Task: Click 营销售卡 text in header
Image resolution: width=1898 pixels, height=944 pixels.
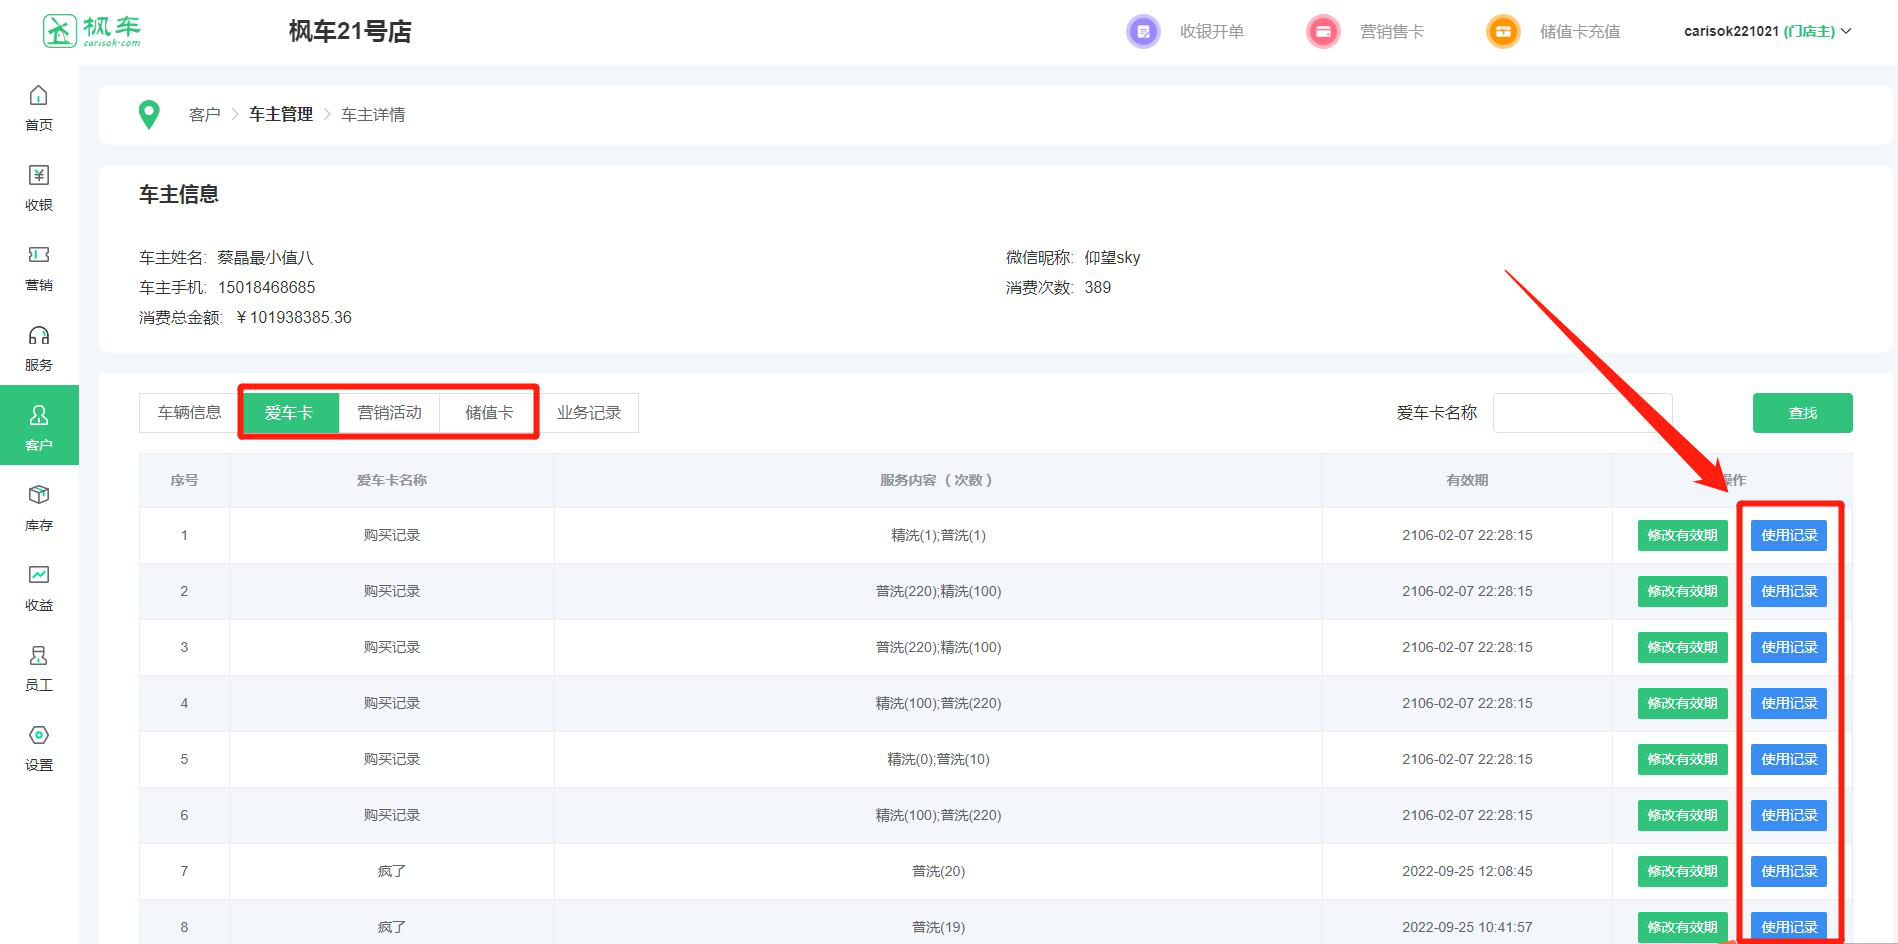Action: [1392, 32]
